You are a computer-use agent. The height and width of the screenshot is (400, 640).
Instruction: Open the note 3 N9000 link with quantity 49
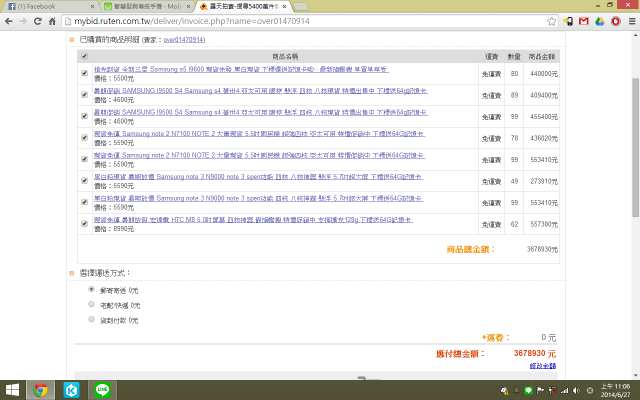coord(258,177)
